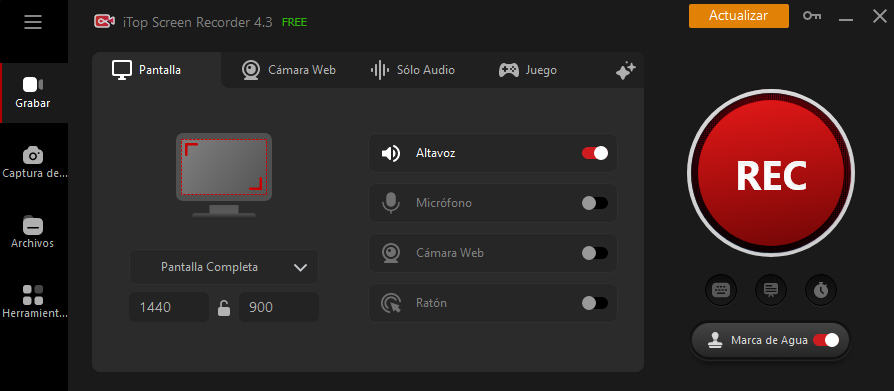Click the license key icon
The image size is (894, 391).
[812, 16]
